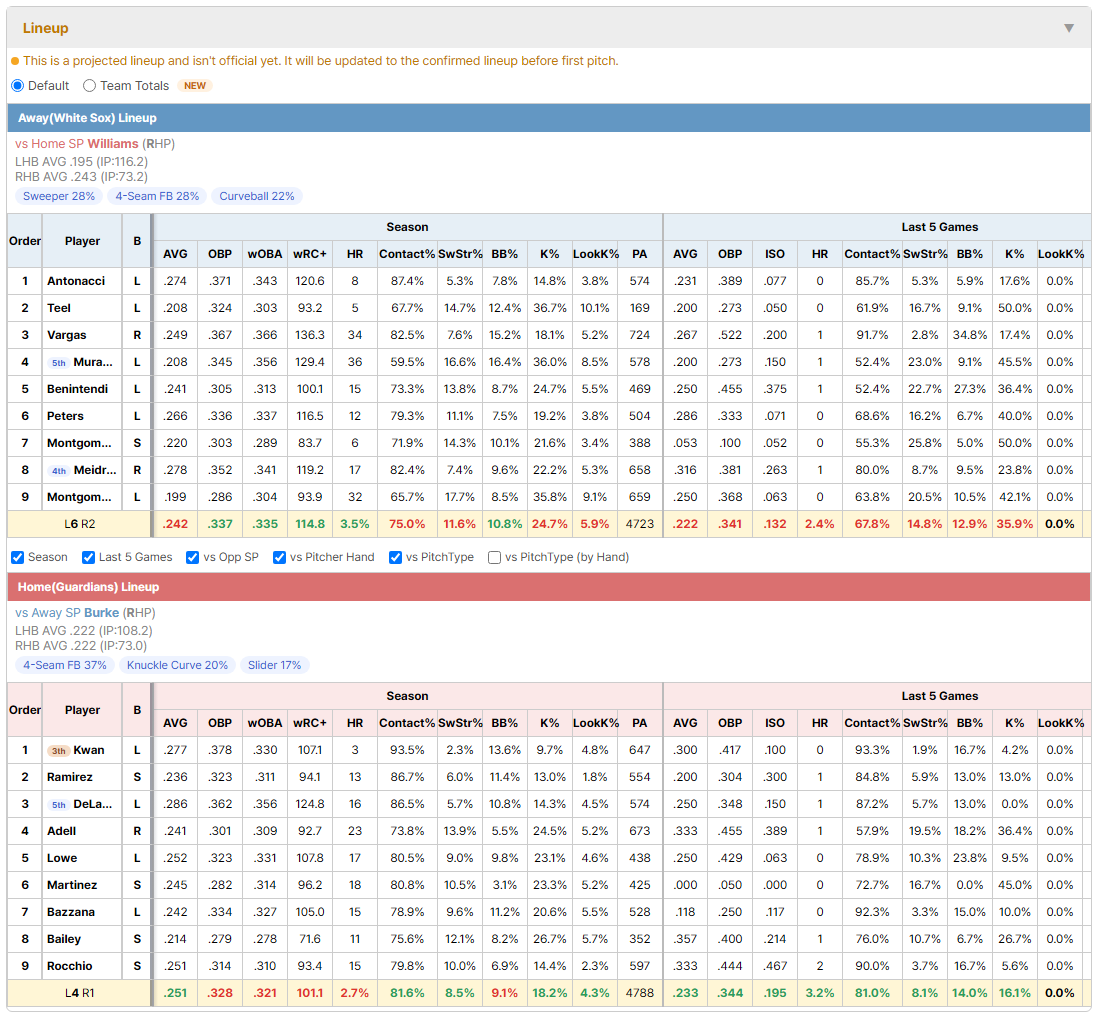Select player Martinez in Guardians lineup
1098x1018 pixels.
pos(72,885)
